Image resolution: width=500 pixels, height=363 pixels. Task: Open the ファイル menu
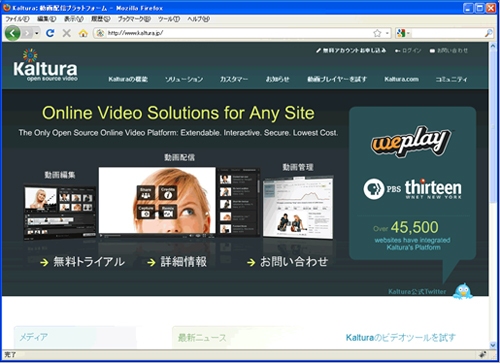17,19
